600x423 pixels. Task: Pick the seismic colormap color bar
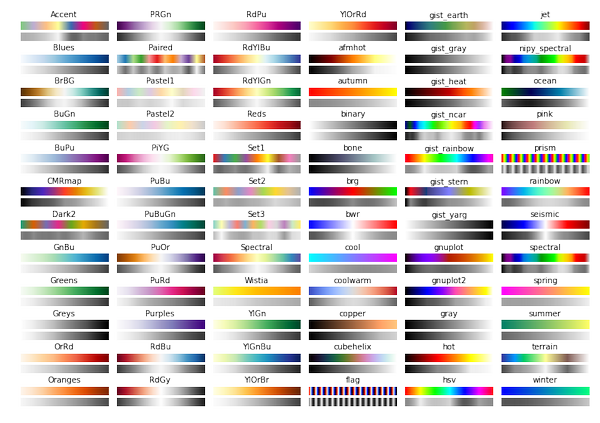click(x=545, y=224)
